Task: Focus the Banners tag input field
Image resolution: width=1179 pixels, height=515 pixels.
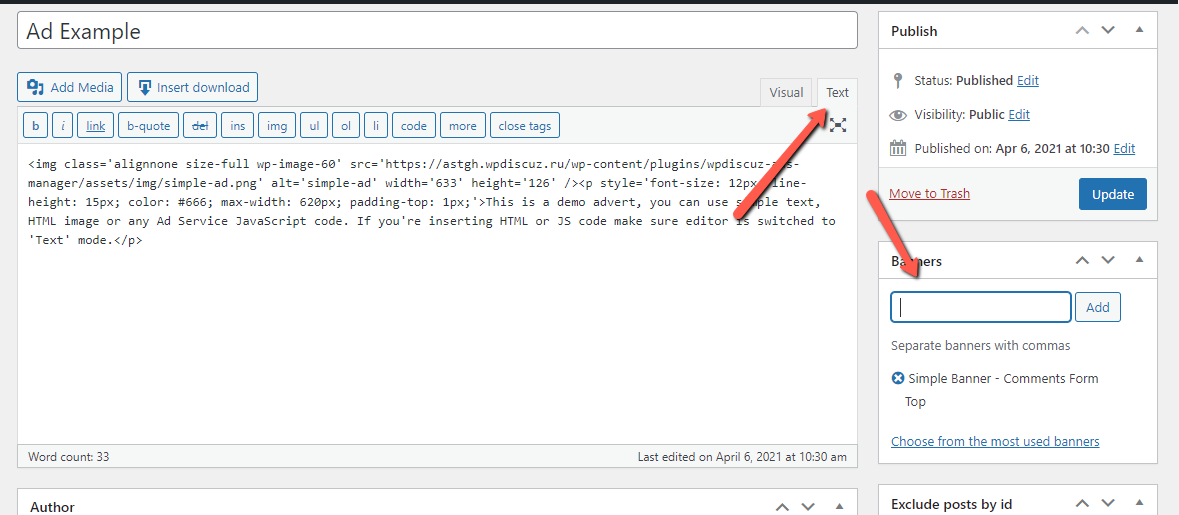Action: (980, 307)
